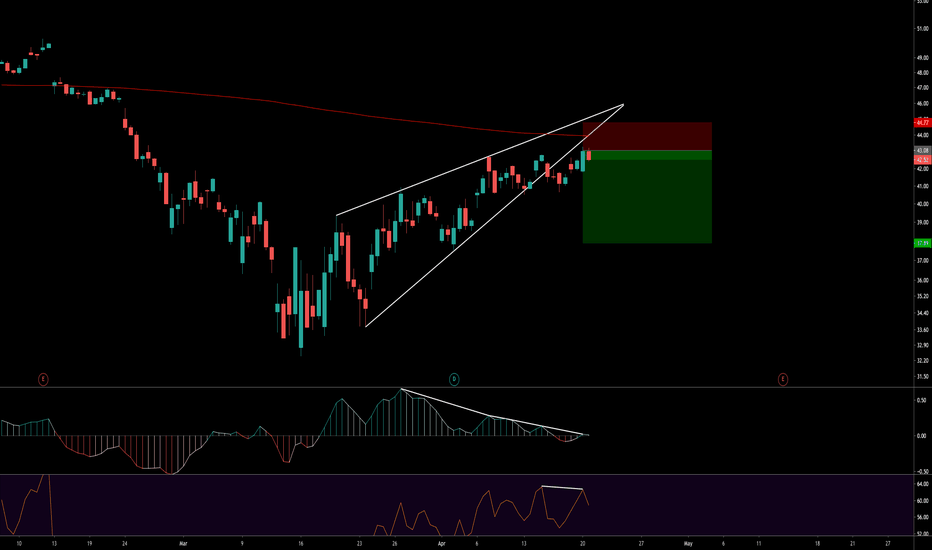The width and height of the screenshot is (932, 550).
Task: Click the 39.00 price axis label
Action: pos(922,222)
